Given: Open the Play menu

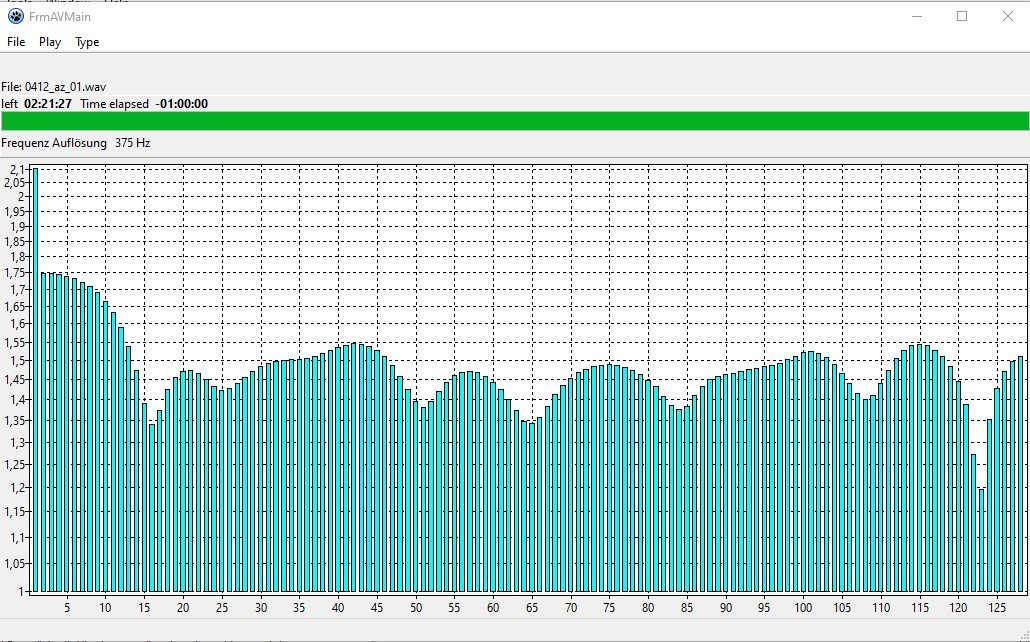Looking at the screenshot, I should [50, 42].
